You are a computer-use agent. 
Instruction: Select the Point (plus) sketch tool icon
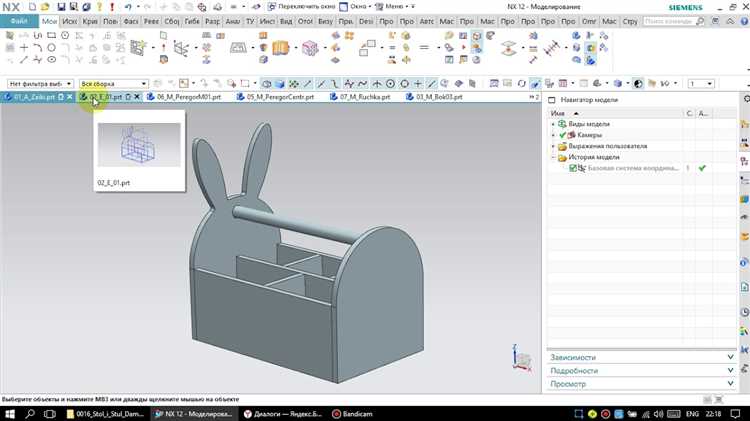[x=24, y=47]
